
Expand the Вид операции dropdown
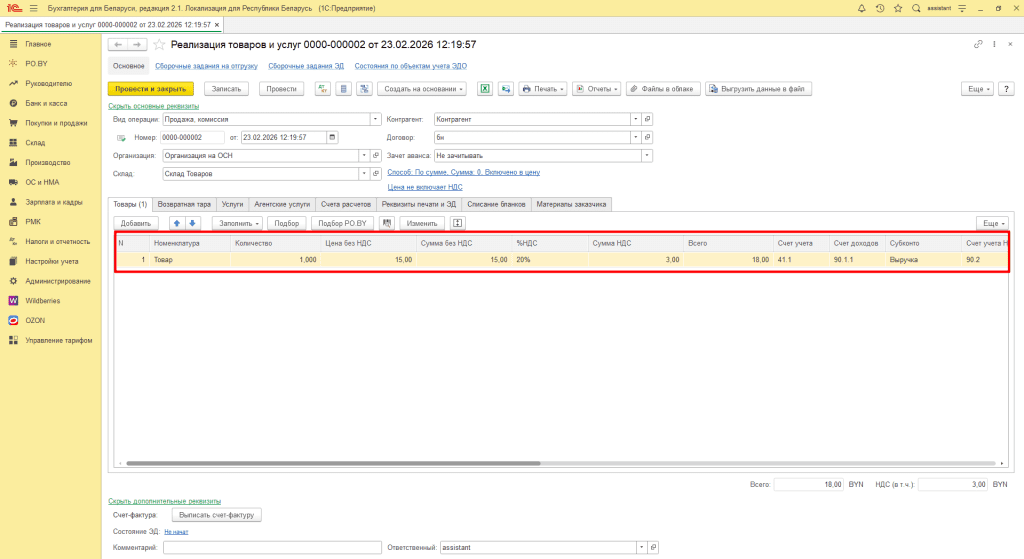pos(364,119)
